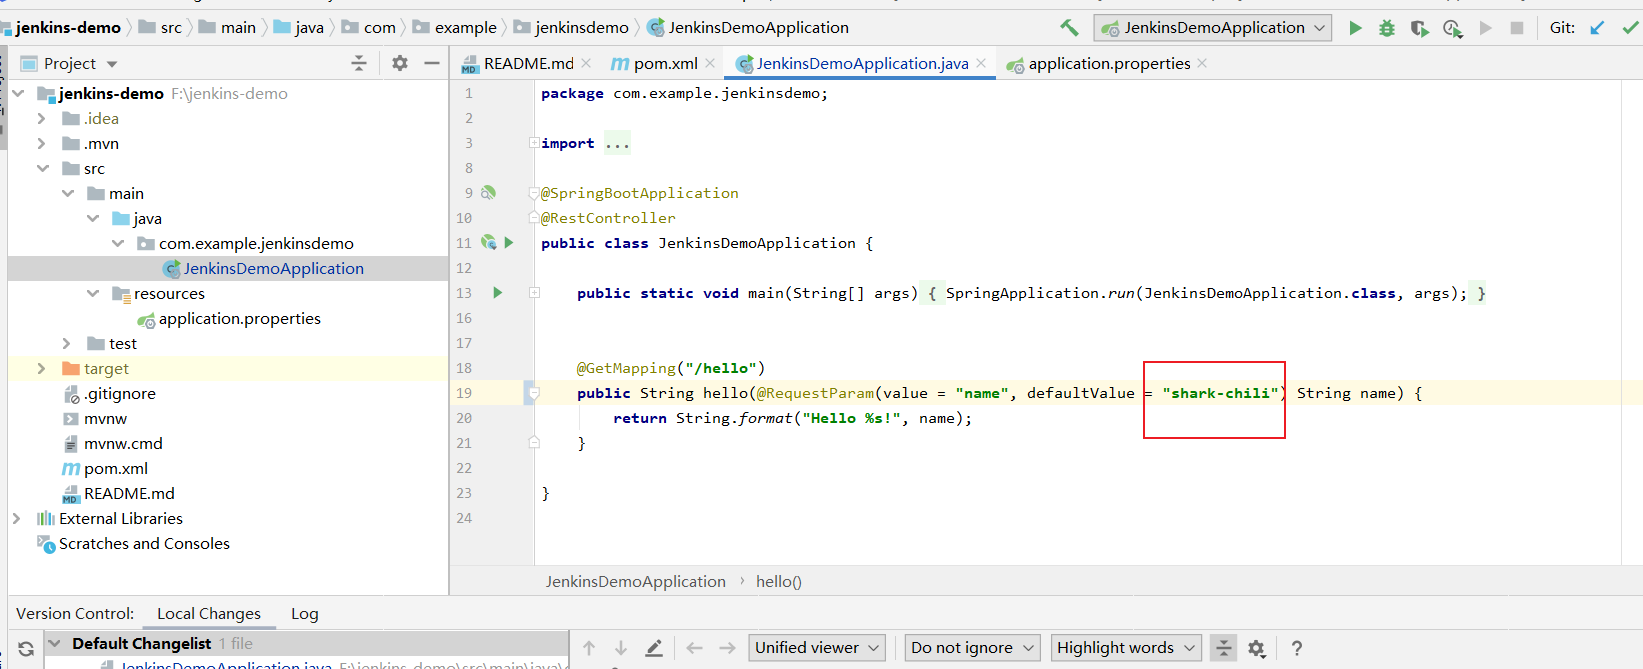This screenshot has width=1643, height=669.
Task: Collapse the Default Changelist node
Action: pos(55,643)
